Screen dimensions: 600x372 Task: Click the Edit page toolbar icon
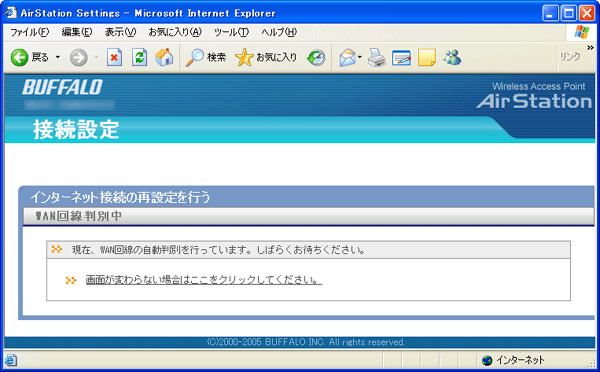click(x=401, y=58)
